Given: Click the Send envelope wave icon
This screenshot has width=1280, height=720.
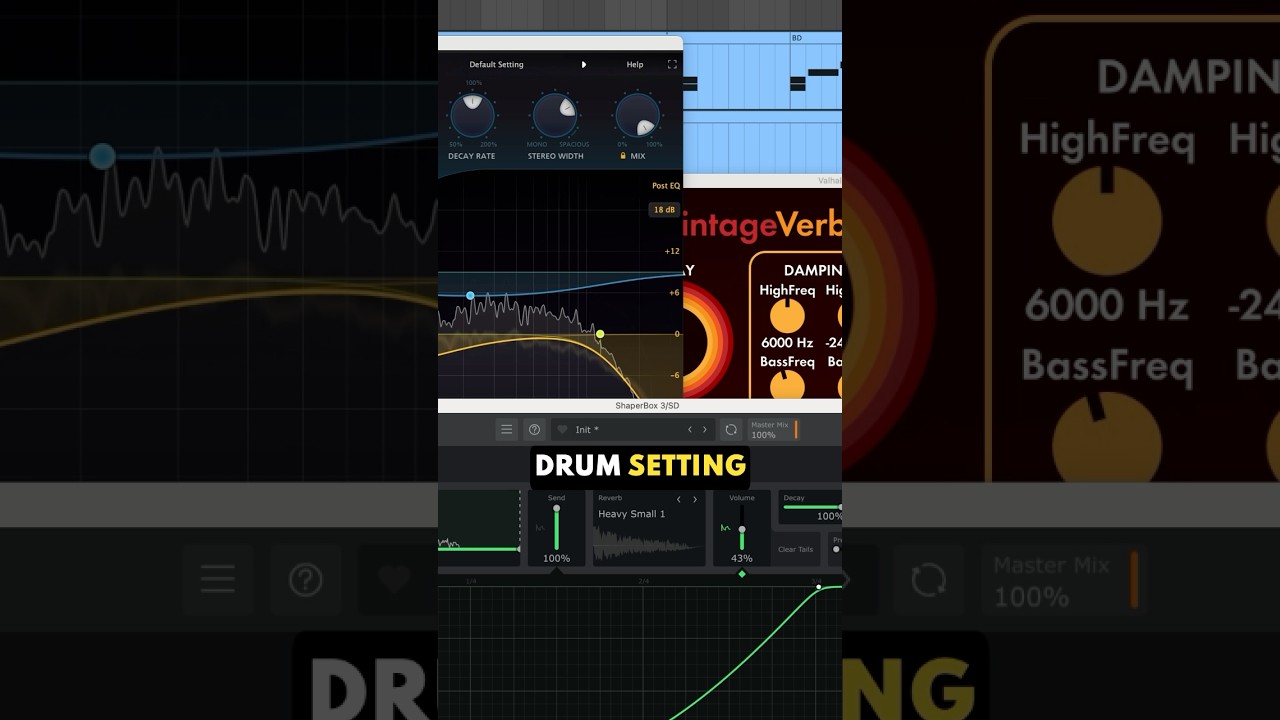Looking at the screenshot, I should point(540,528).
